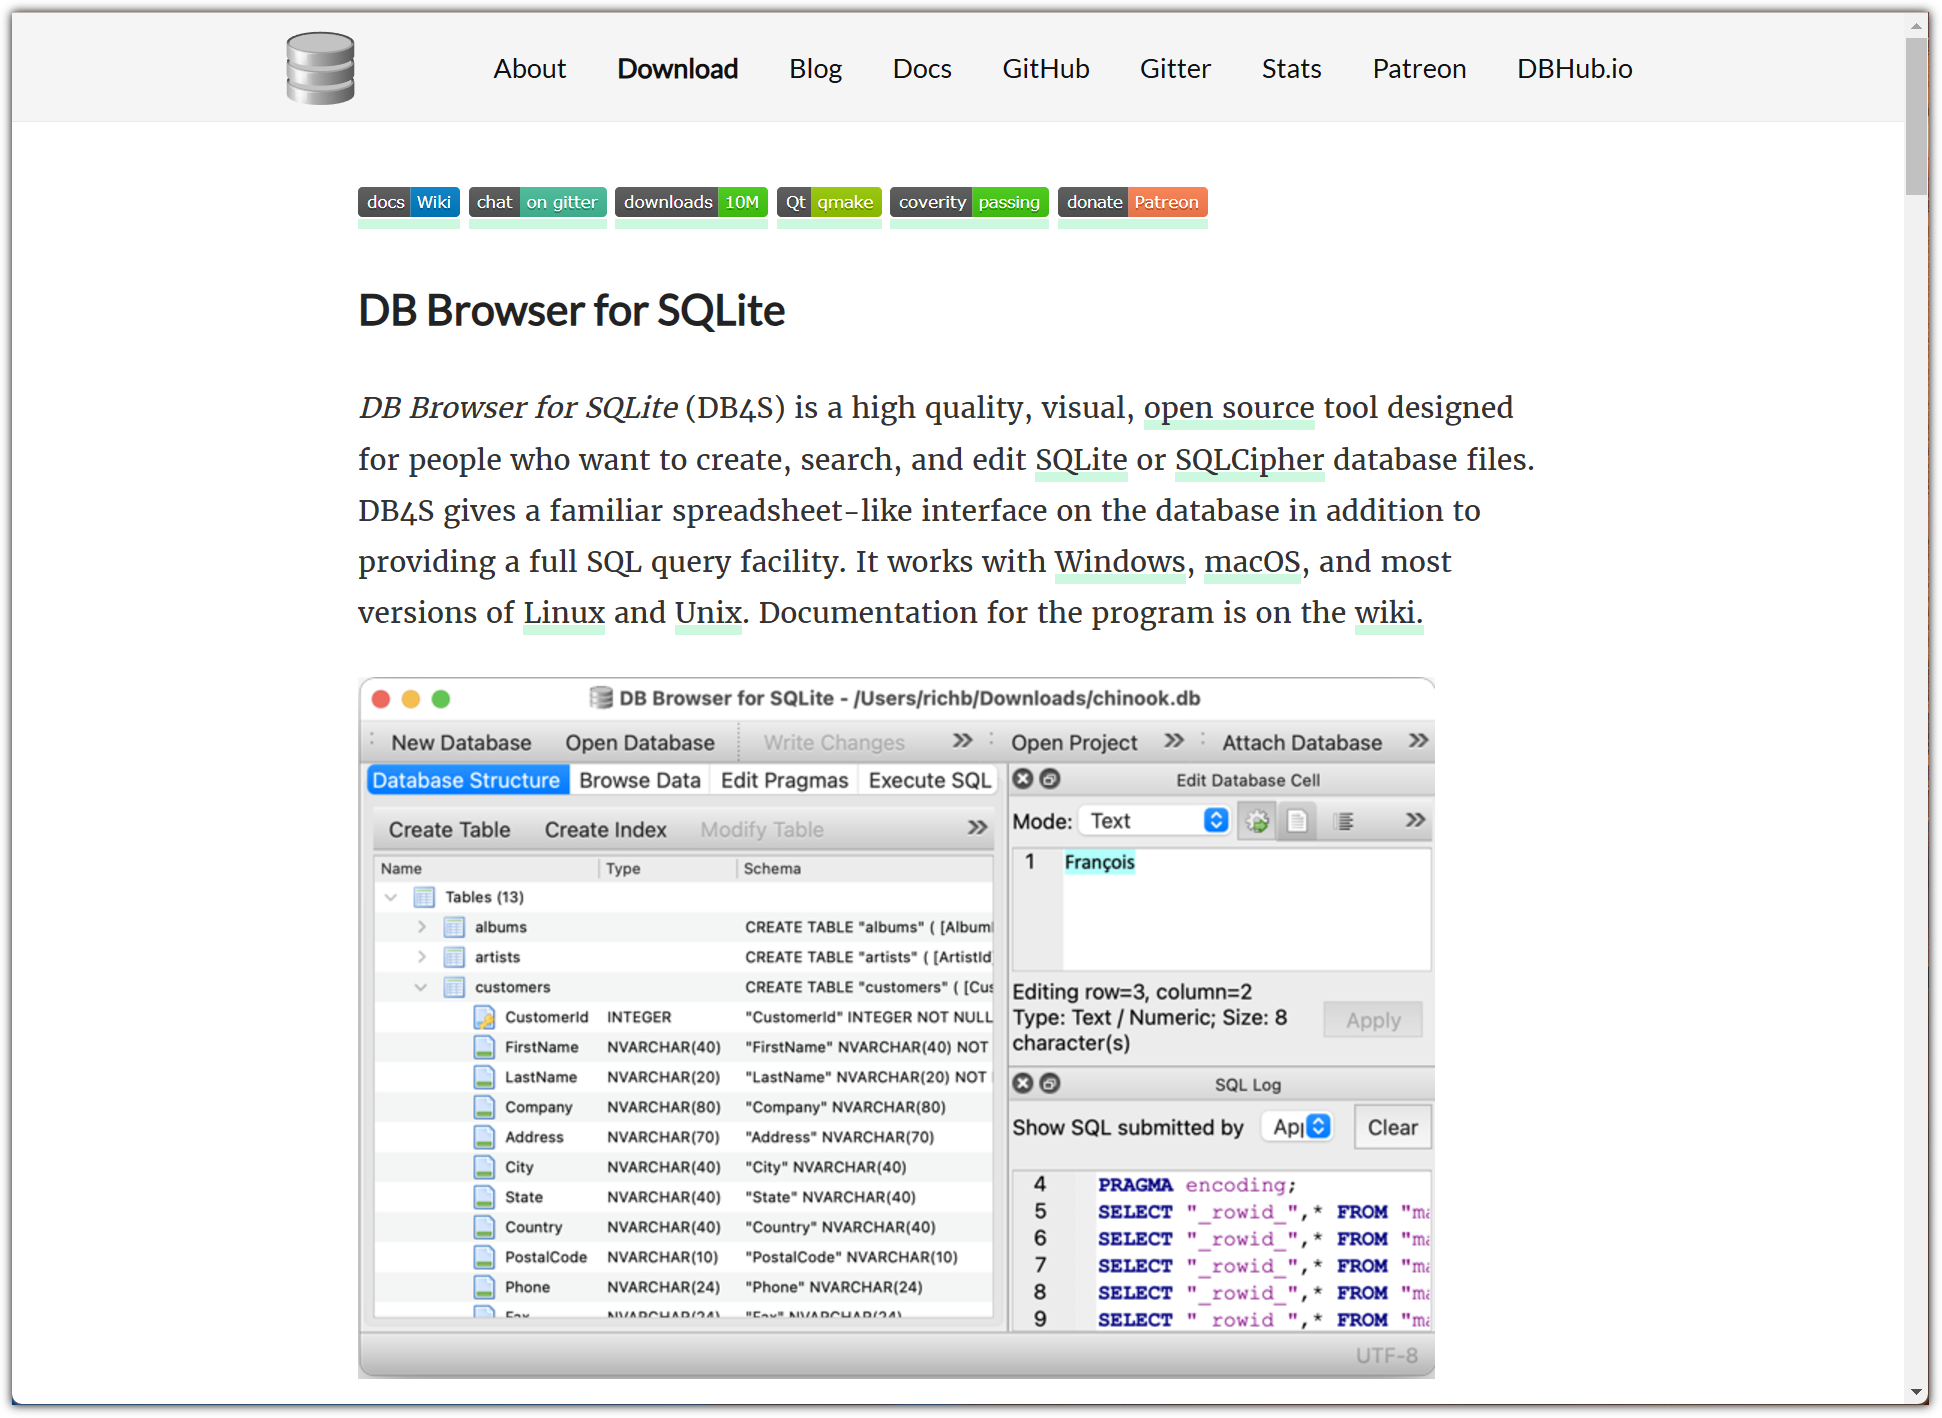Click the macOS link in description
This screenshot has height=1418, width=1942.
1251,562
